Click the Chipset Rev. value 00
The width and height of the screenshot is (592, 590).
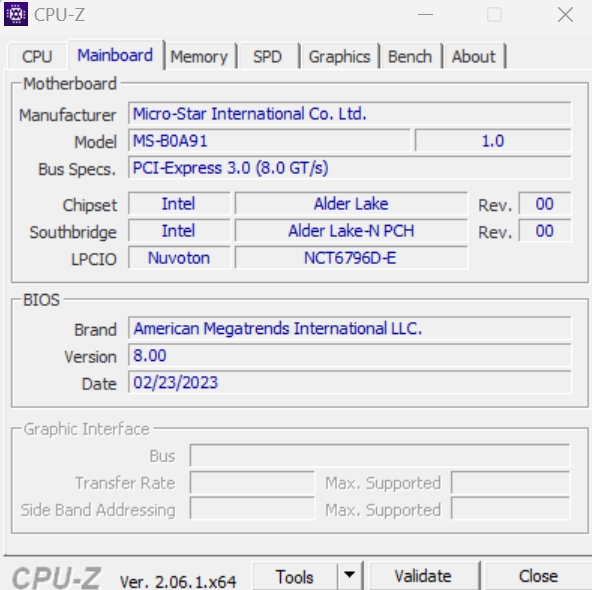coord(545,203)
